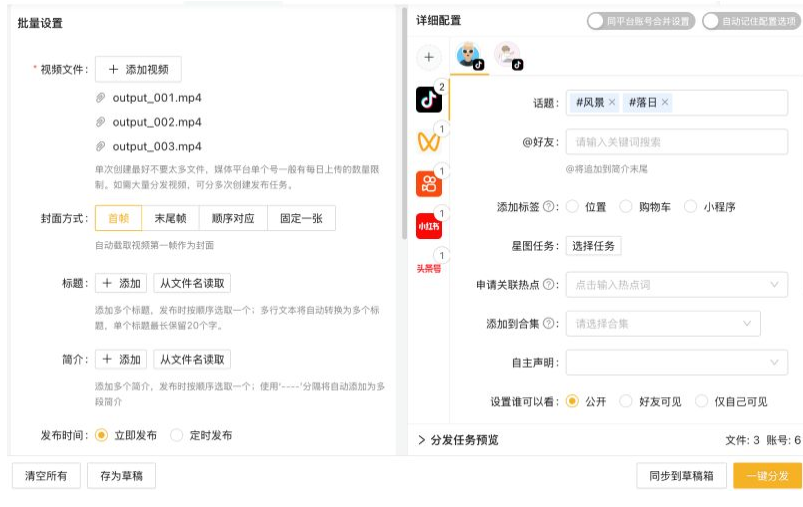The width and height of the screenshot is (803, 507).
Task: Click paperclip icon of output_001.mp4
Action: [x=100, y=97]
